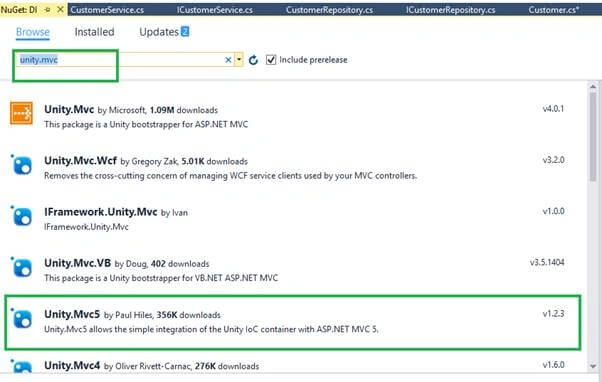Click the Unity.Mvc.Wcf description text
The image size is (602, 382).
[230, 176]
